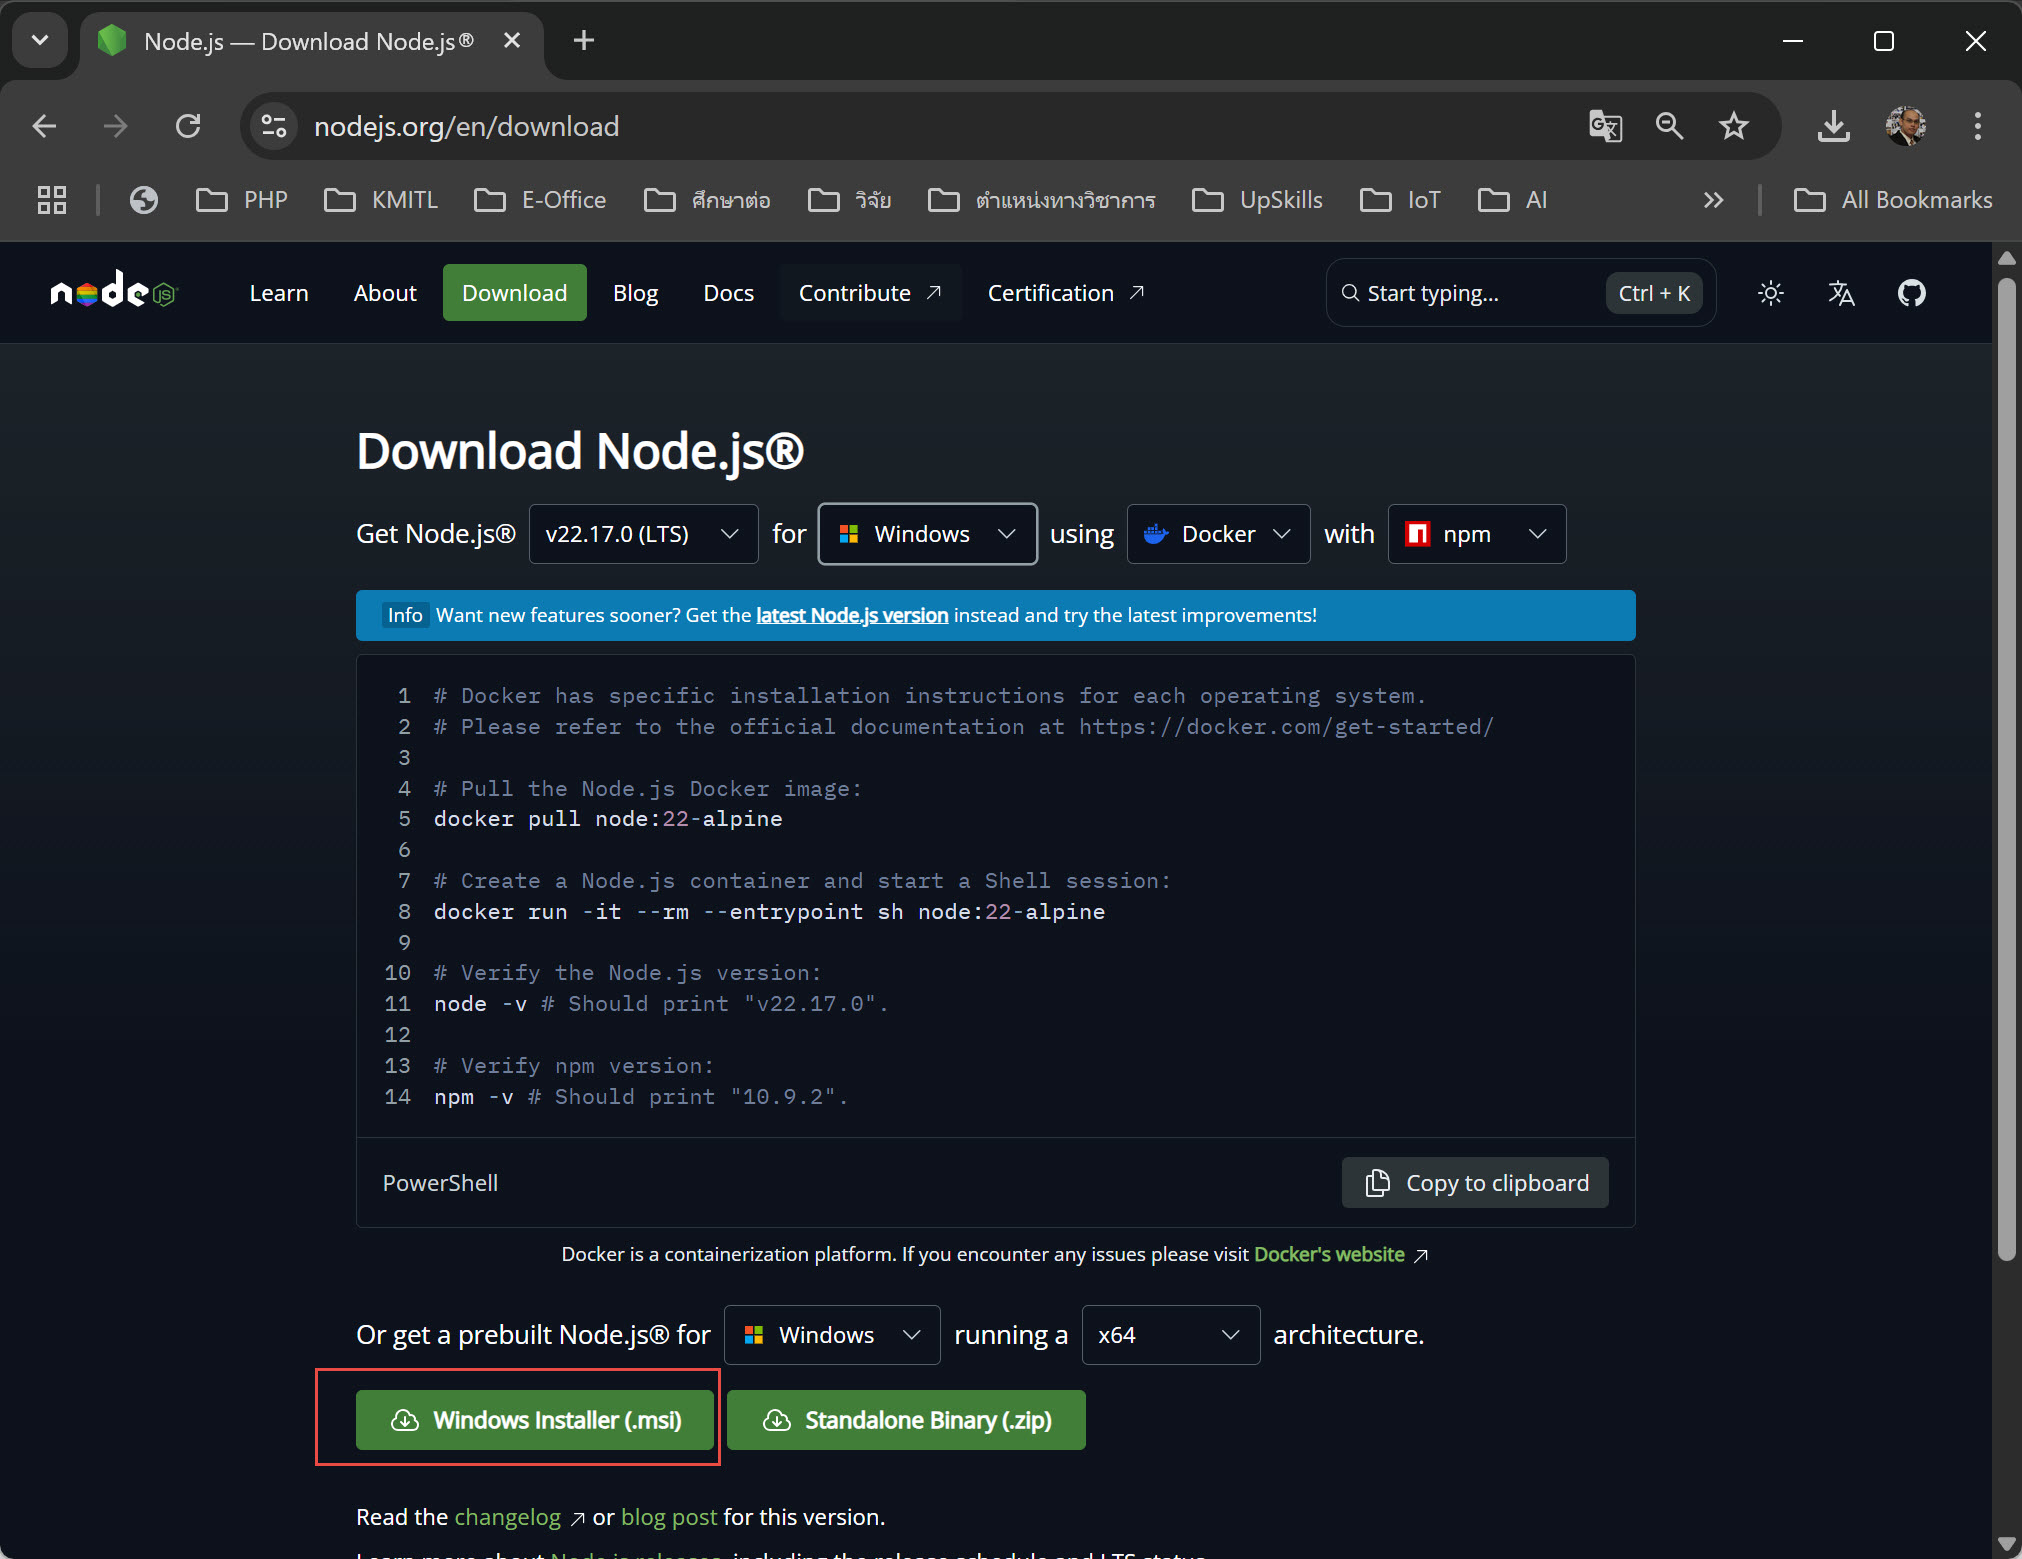Download the Windows Installer (.msi)

pos(535,1419)
